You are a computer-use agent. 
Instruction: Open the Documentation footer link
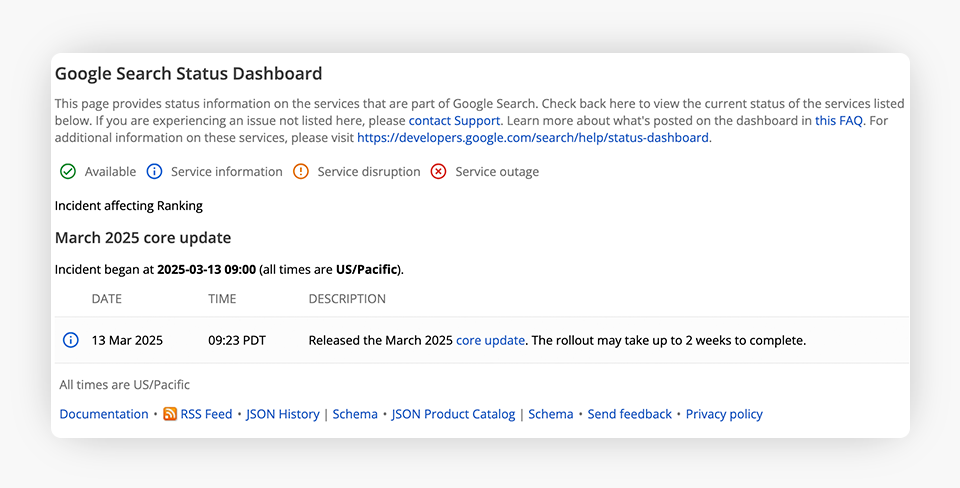tap(104, 414)
